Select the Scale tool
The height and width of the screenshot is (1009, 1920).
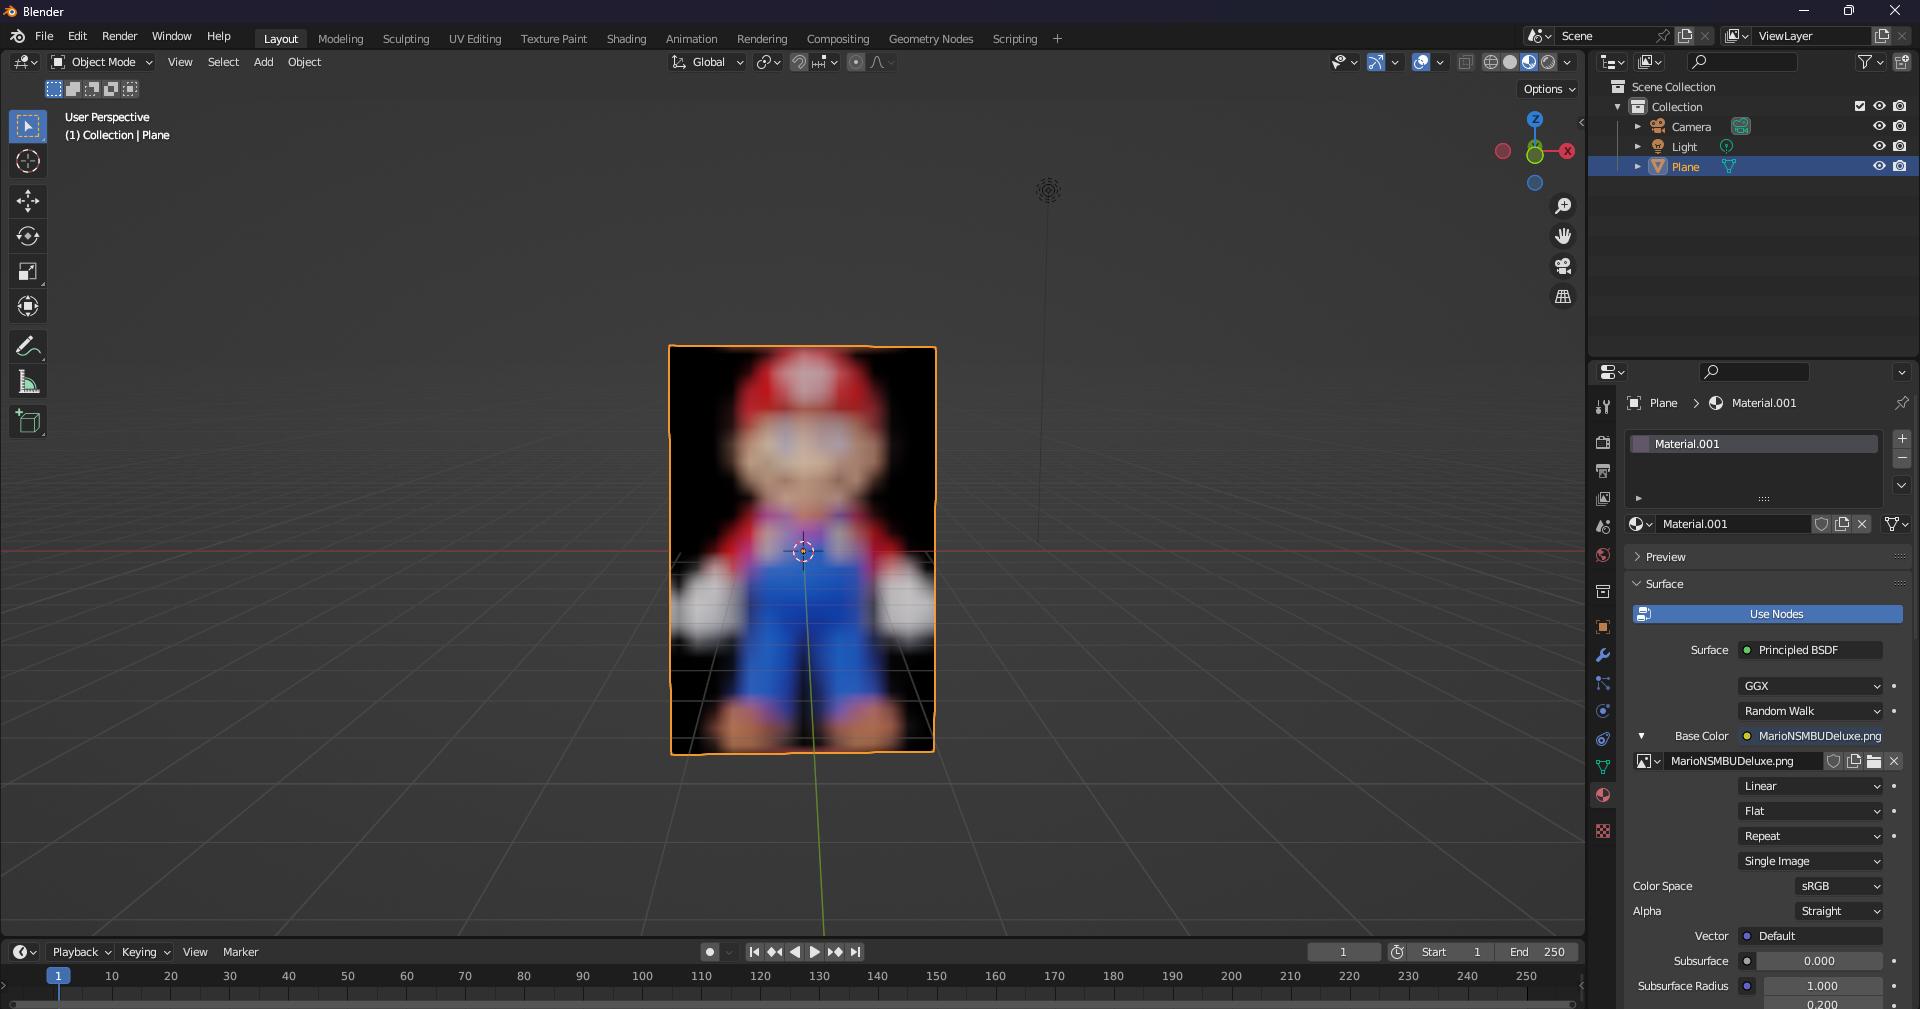pos(28,271)
